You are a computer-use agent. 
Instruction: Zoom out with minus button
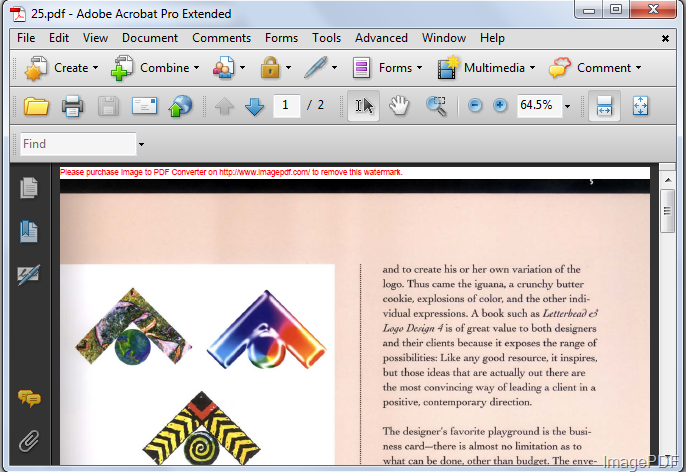[x=475, y=105]
